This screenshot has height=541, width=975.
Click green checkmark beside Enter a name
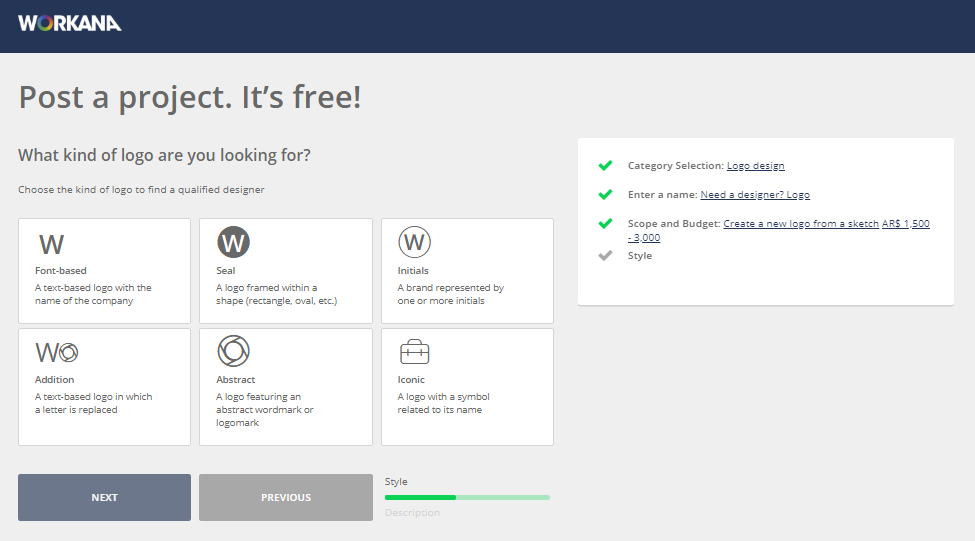tap(604, 195)
